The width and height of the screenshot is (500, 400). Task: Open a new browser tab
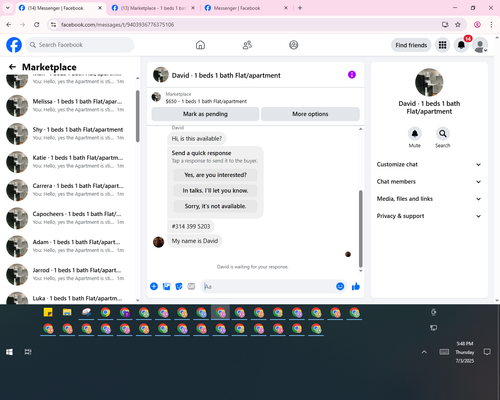(300, 8)
